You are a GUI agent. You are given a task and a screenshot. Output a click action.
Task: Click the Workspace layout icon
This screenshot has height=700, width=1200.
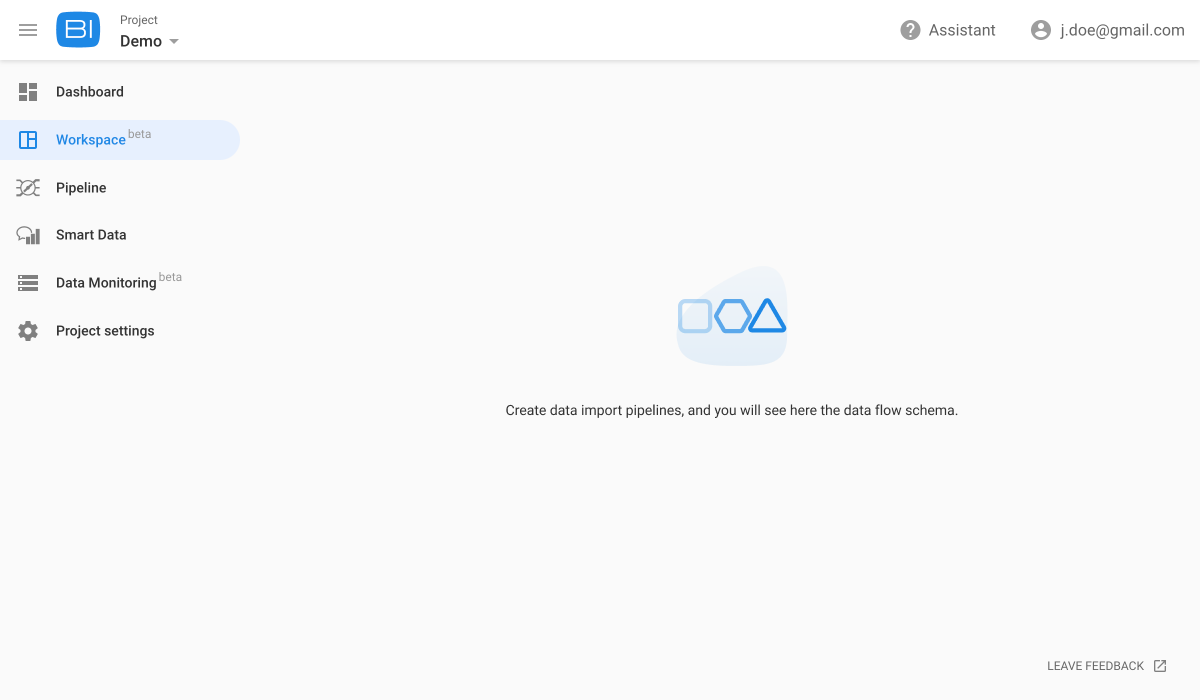pyautogui.click(x=28, y=140)
